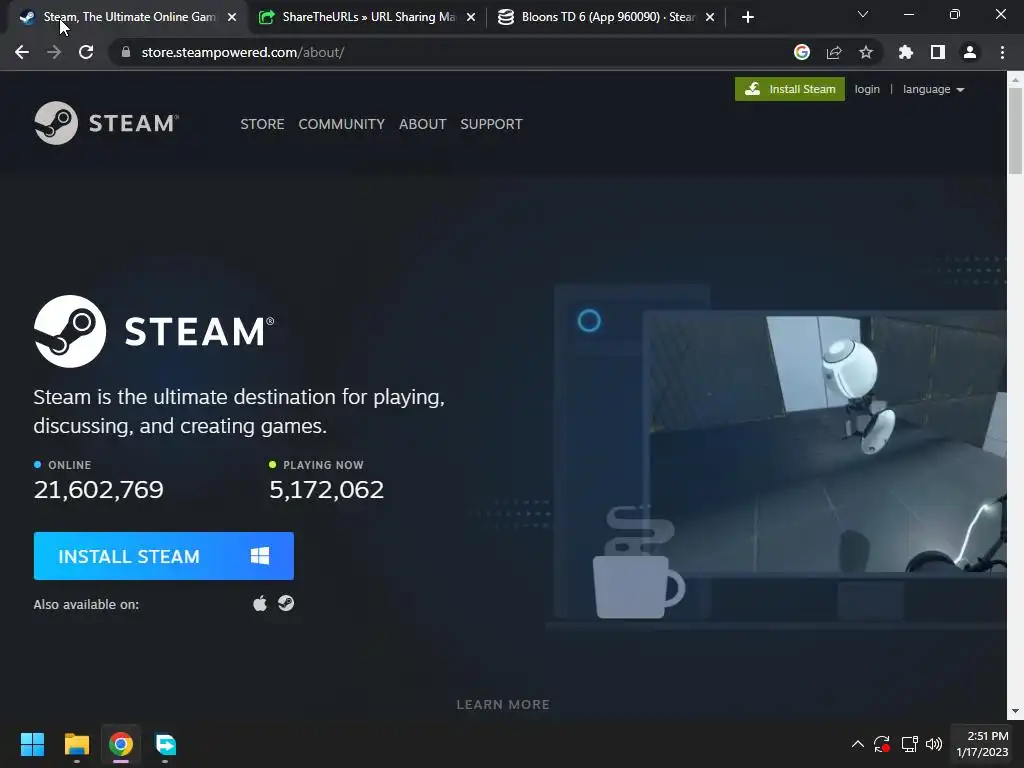Open the Windows Start menu

coord(32,744)
